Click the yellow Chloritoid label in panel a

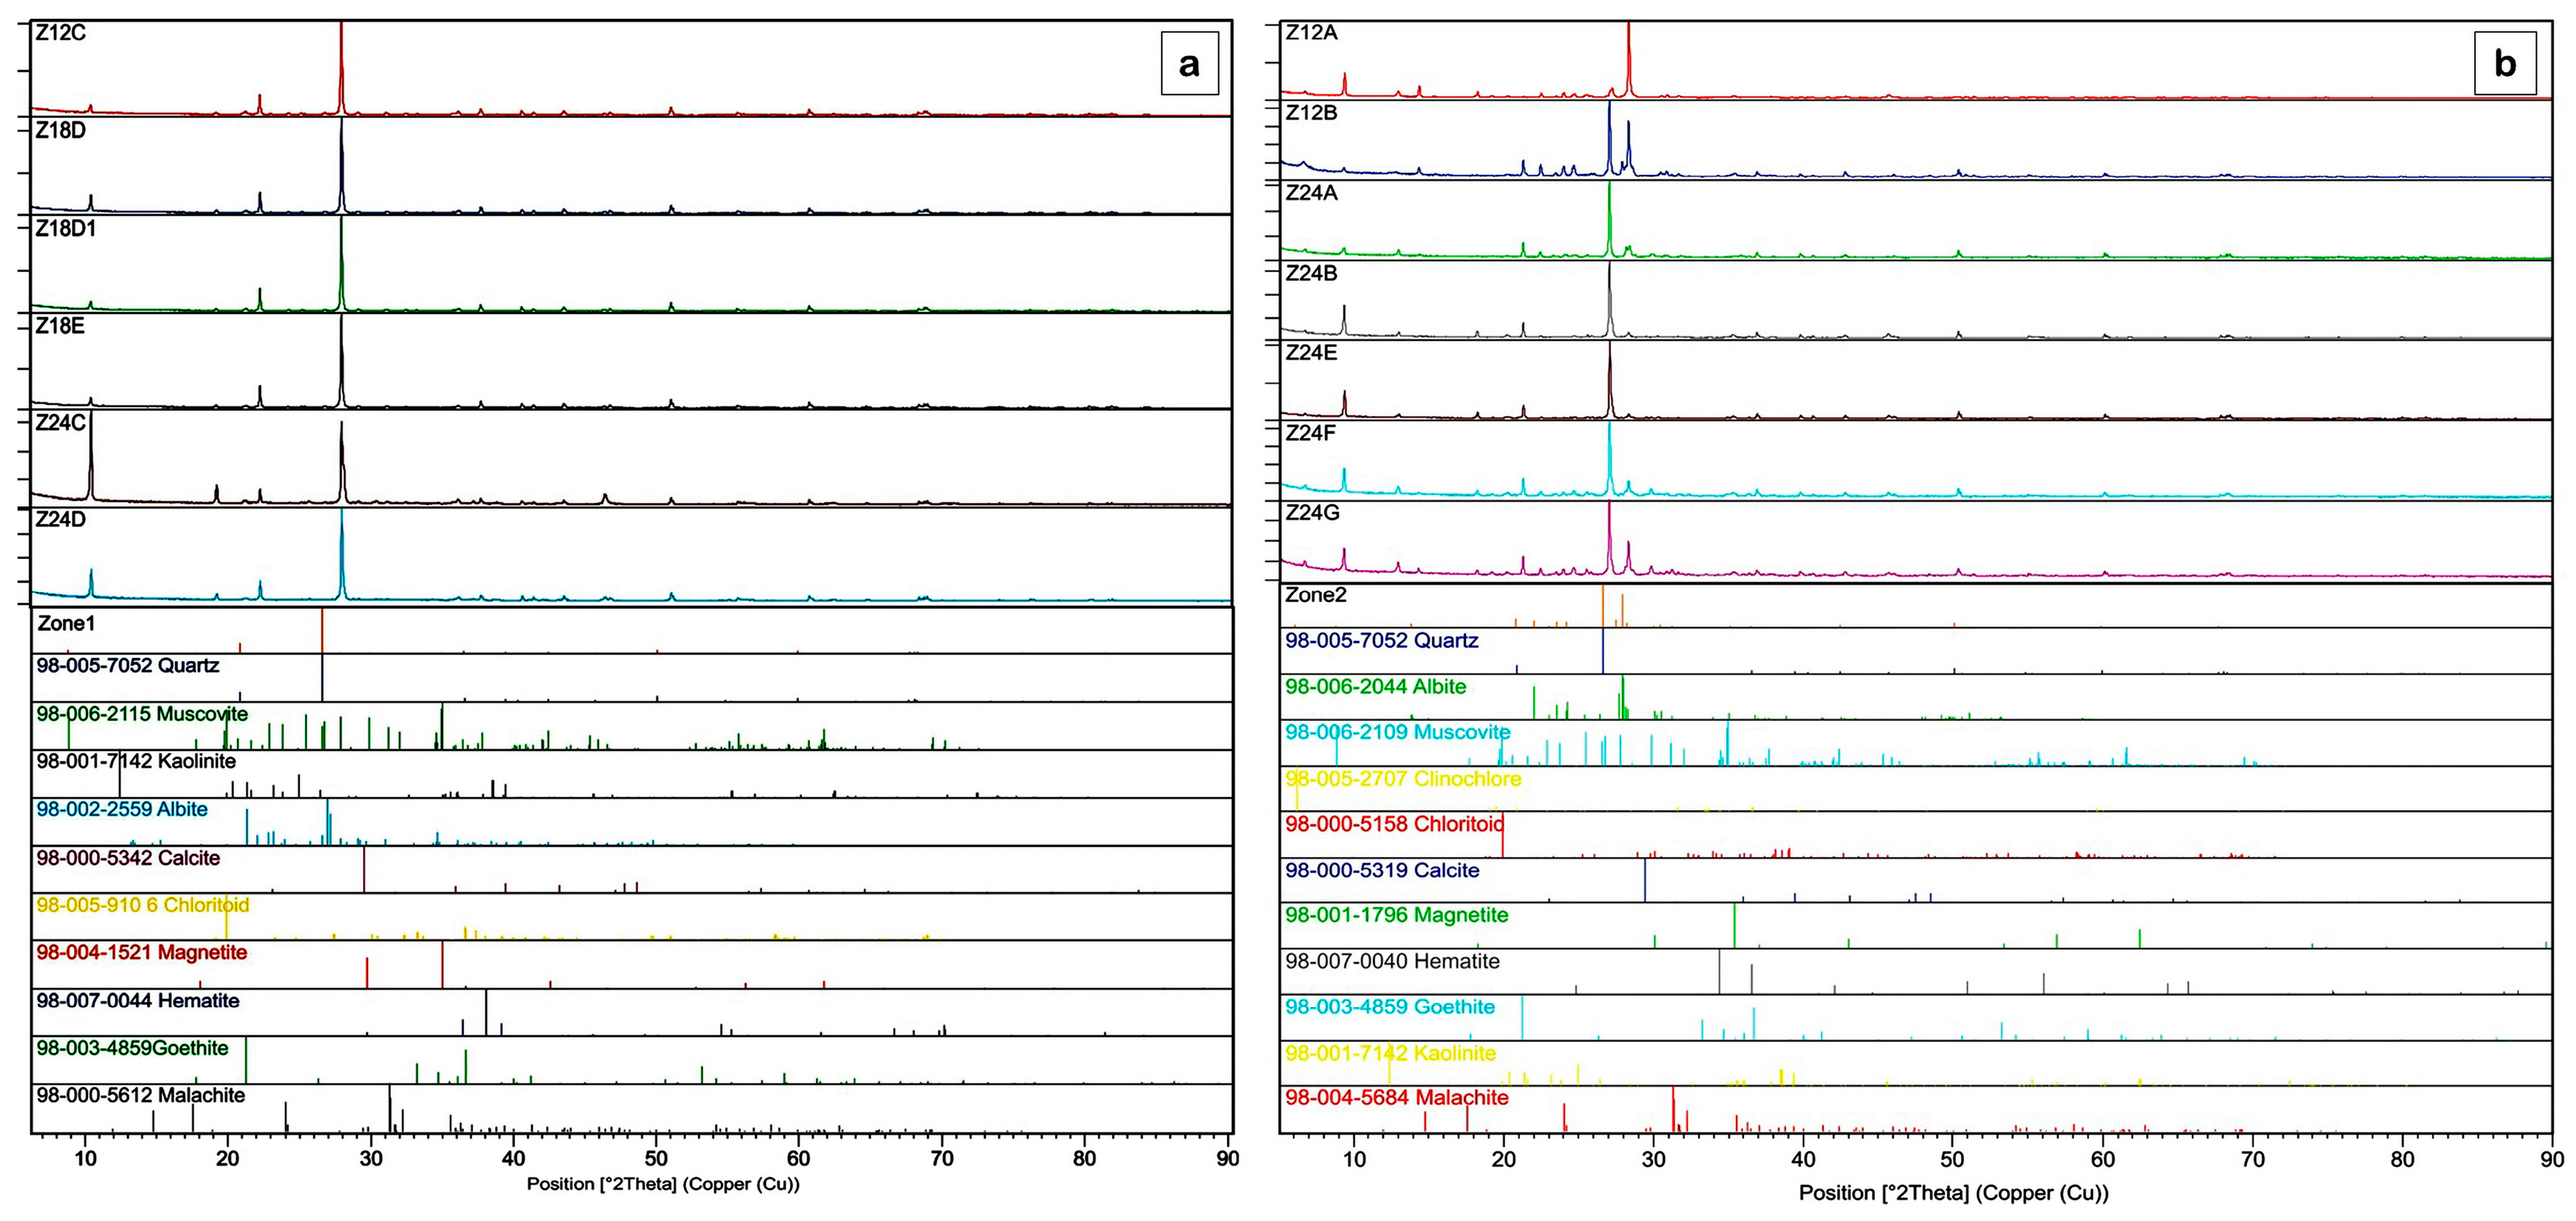[143, 905]
